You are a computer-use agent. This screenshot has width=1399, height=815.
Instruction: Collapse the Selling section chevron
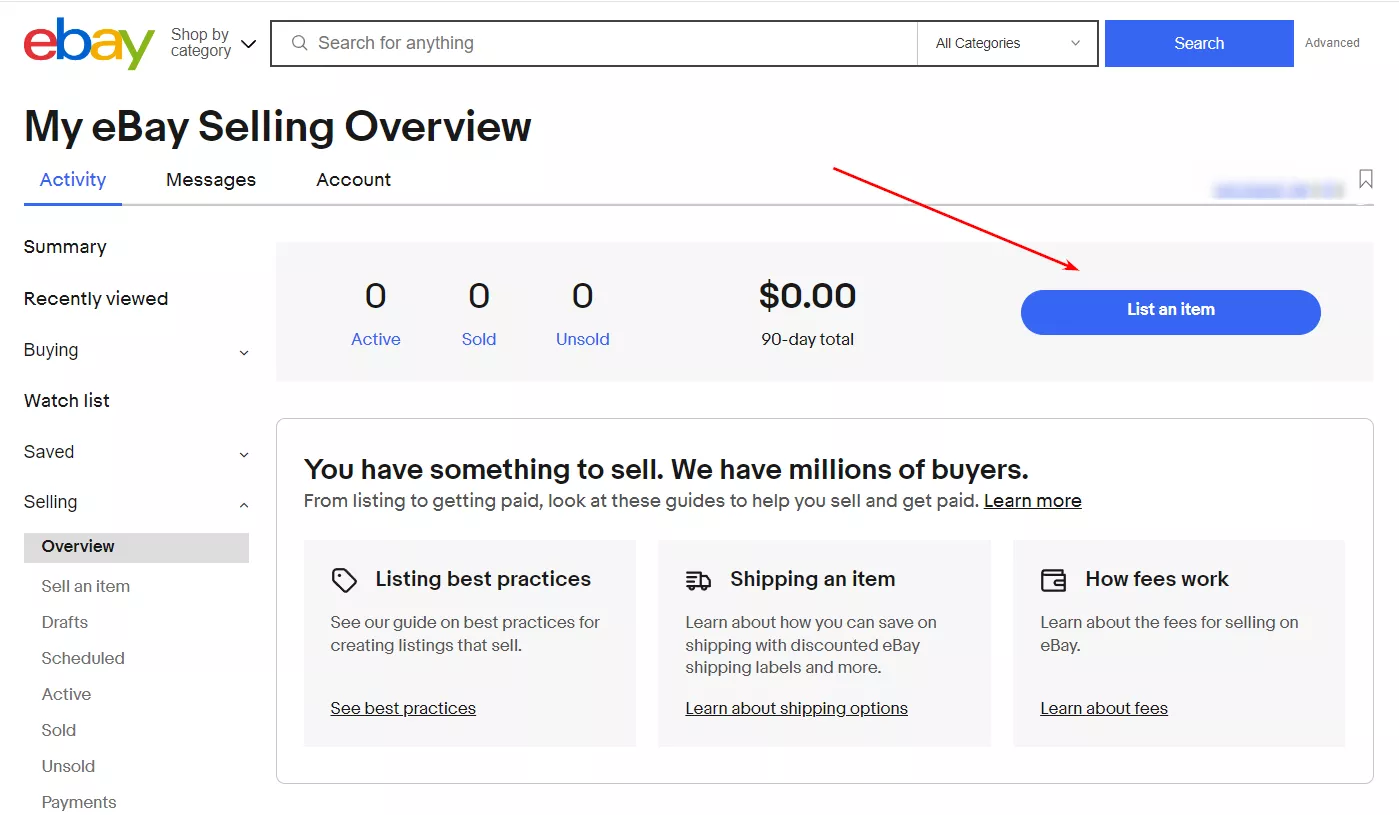(x=244, y=505)
